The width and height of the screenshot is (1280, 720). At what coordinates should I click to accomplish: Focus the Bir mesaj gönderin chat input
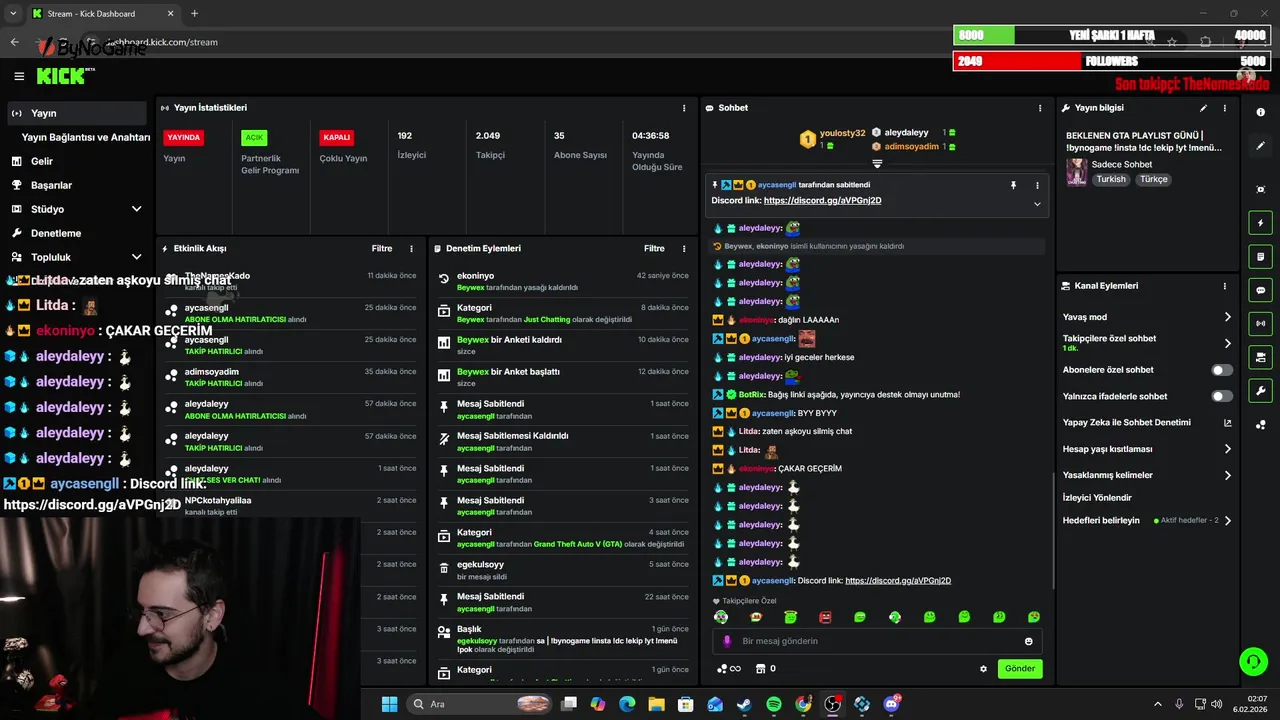tap(876, 641)
